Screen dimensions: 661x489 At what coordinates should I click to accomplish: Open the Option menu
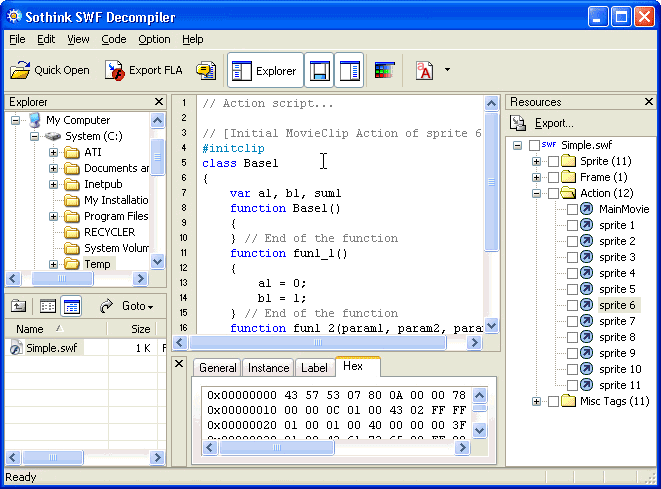pyautogui.click(x=154, y=39)
